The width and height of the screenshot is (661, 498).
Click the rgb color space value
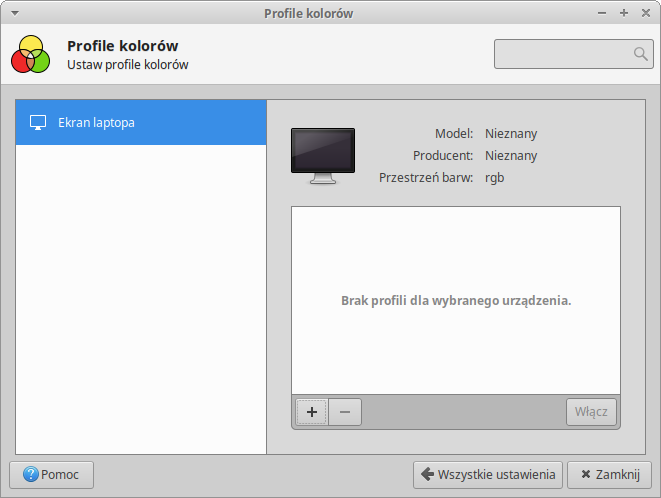click(x=494, y=178)
